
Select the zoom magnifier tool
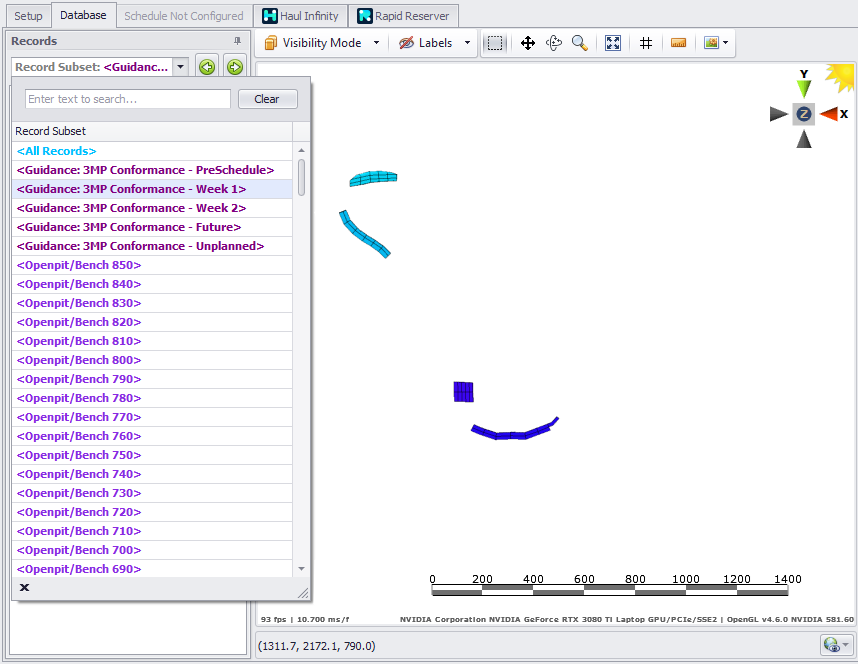click(x=580, y=43)
